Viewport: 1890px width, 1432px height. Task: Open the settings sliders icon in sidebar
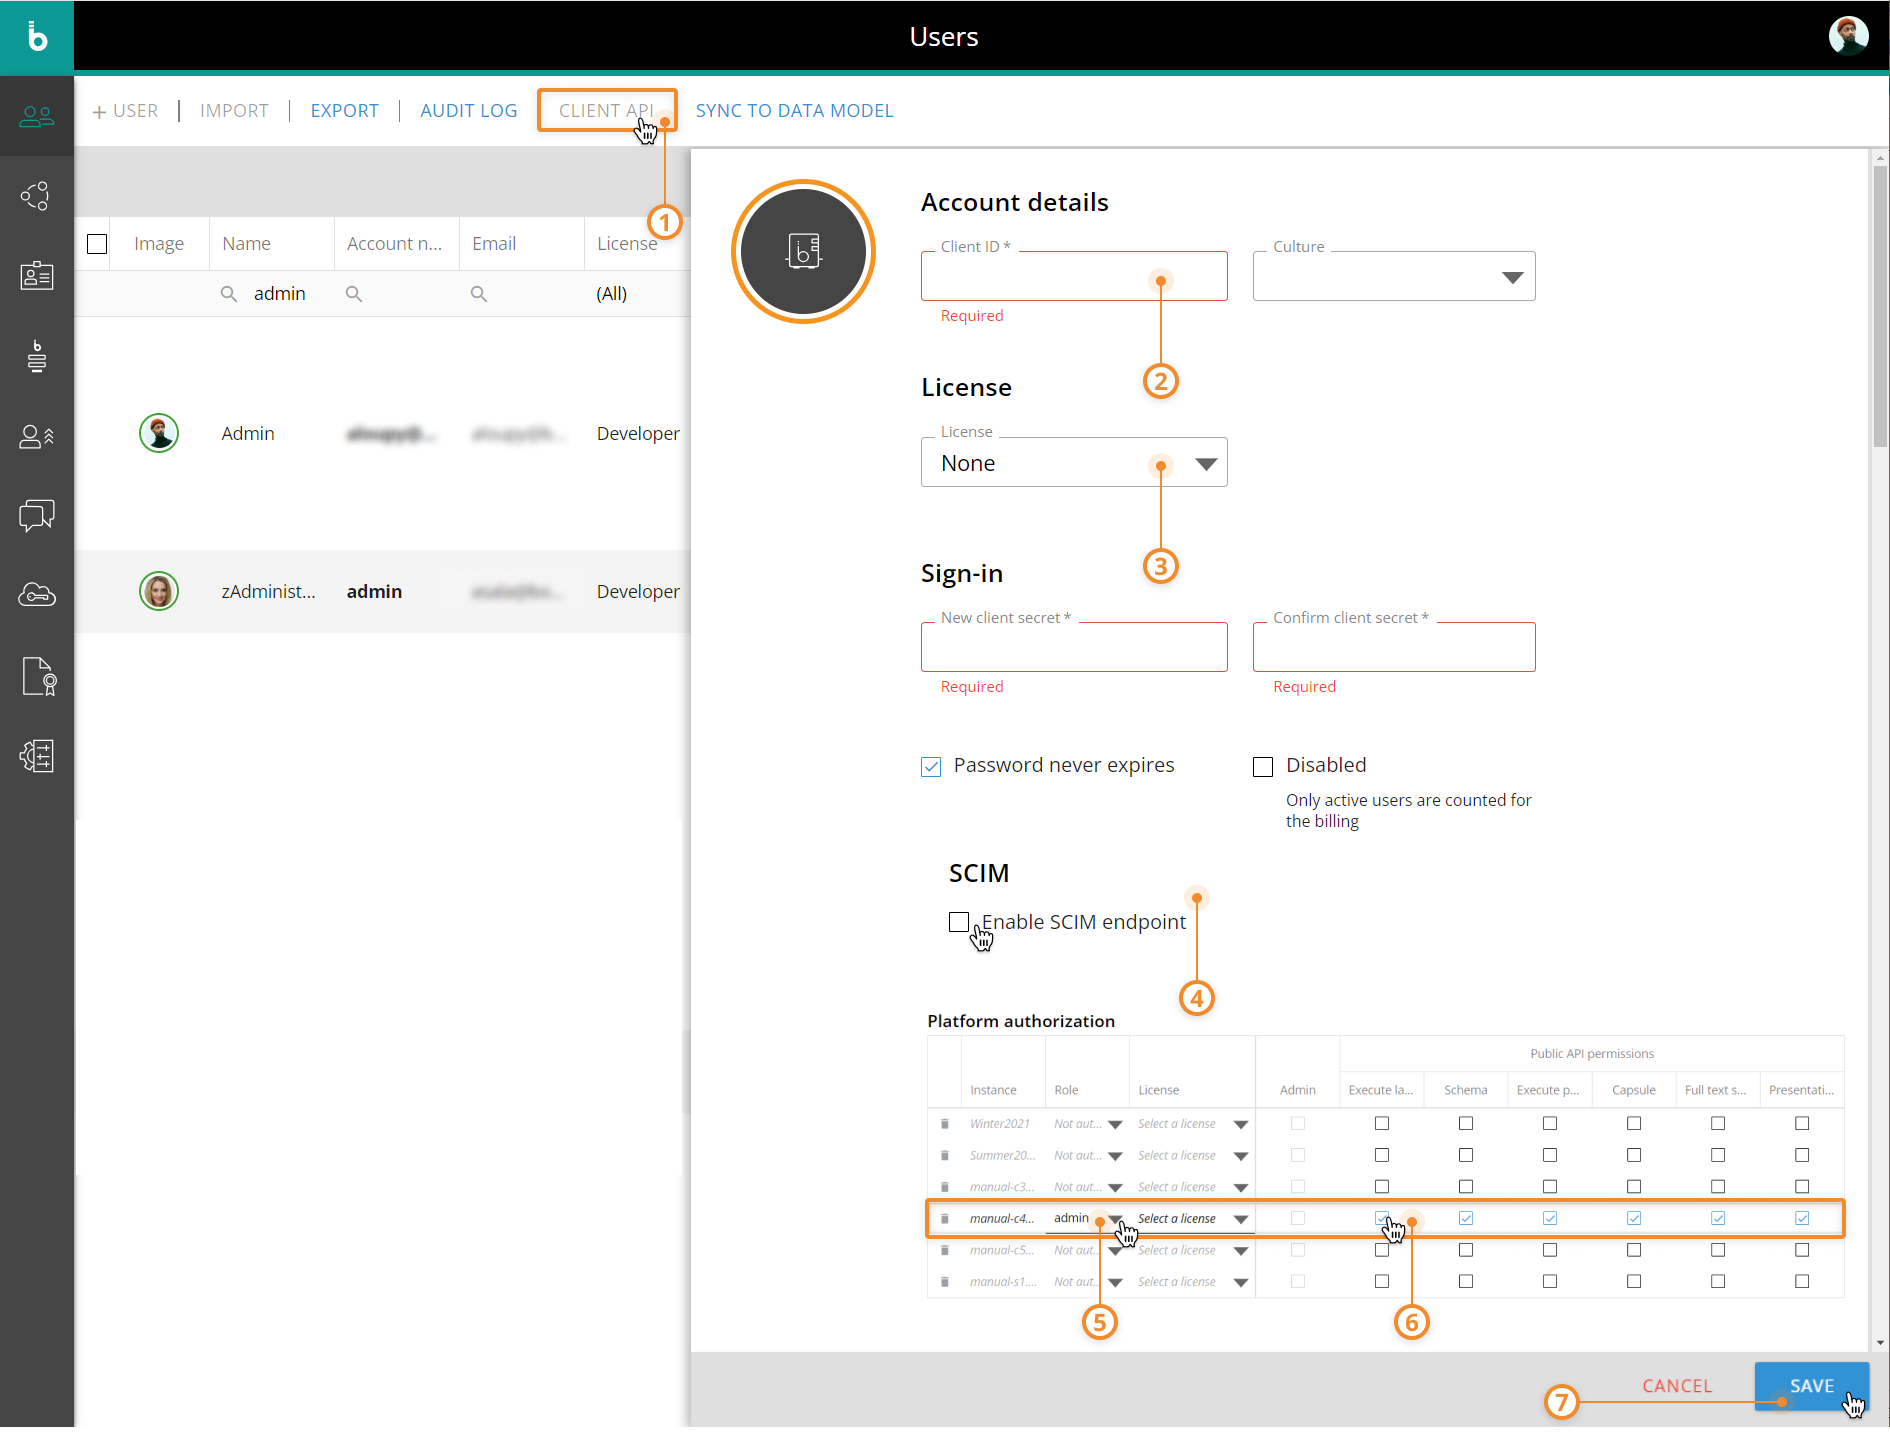[37, 756]
